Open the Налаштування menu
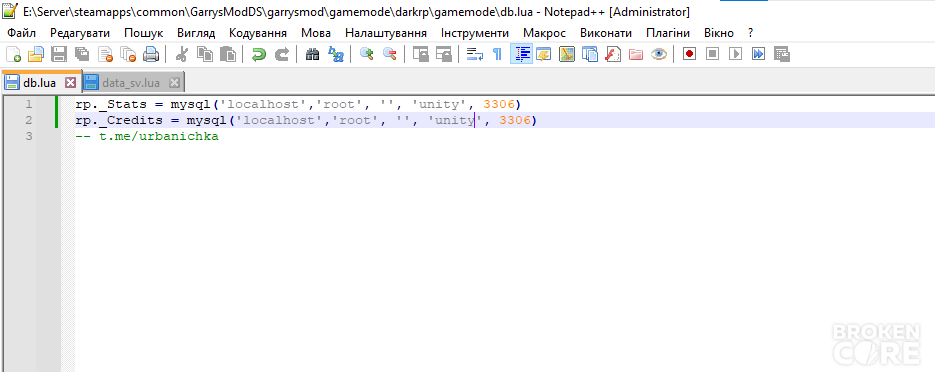Image resolution: width=935 pixels, height=372 pixels. click(386, 33)
